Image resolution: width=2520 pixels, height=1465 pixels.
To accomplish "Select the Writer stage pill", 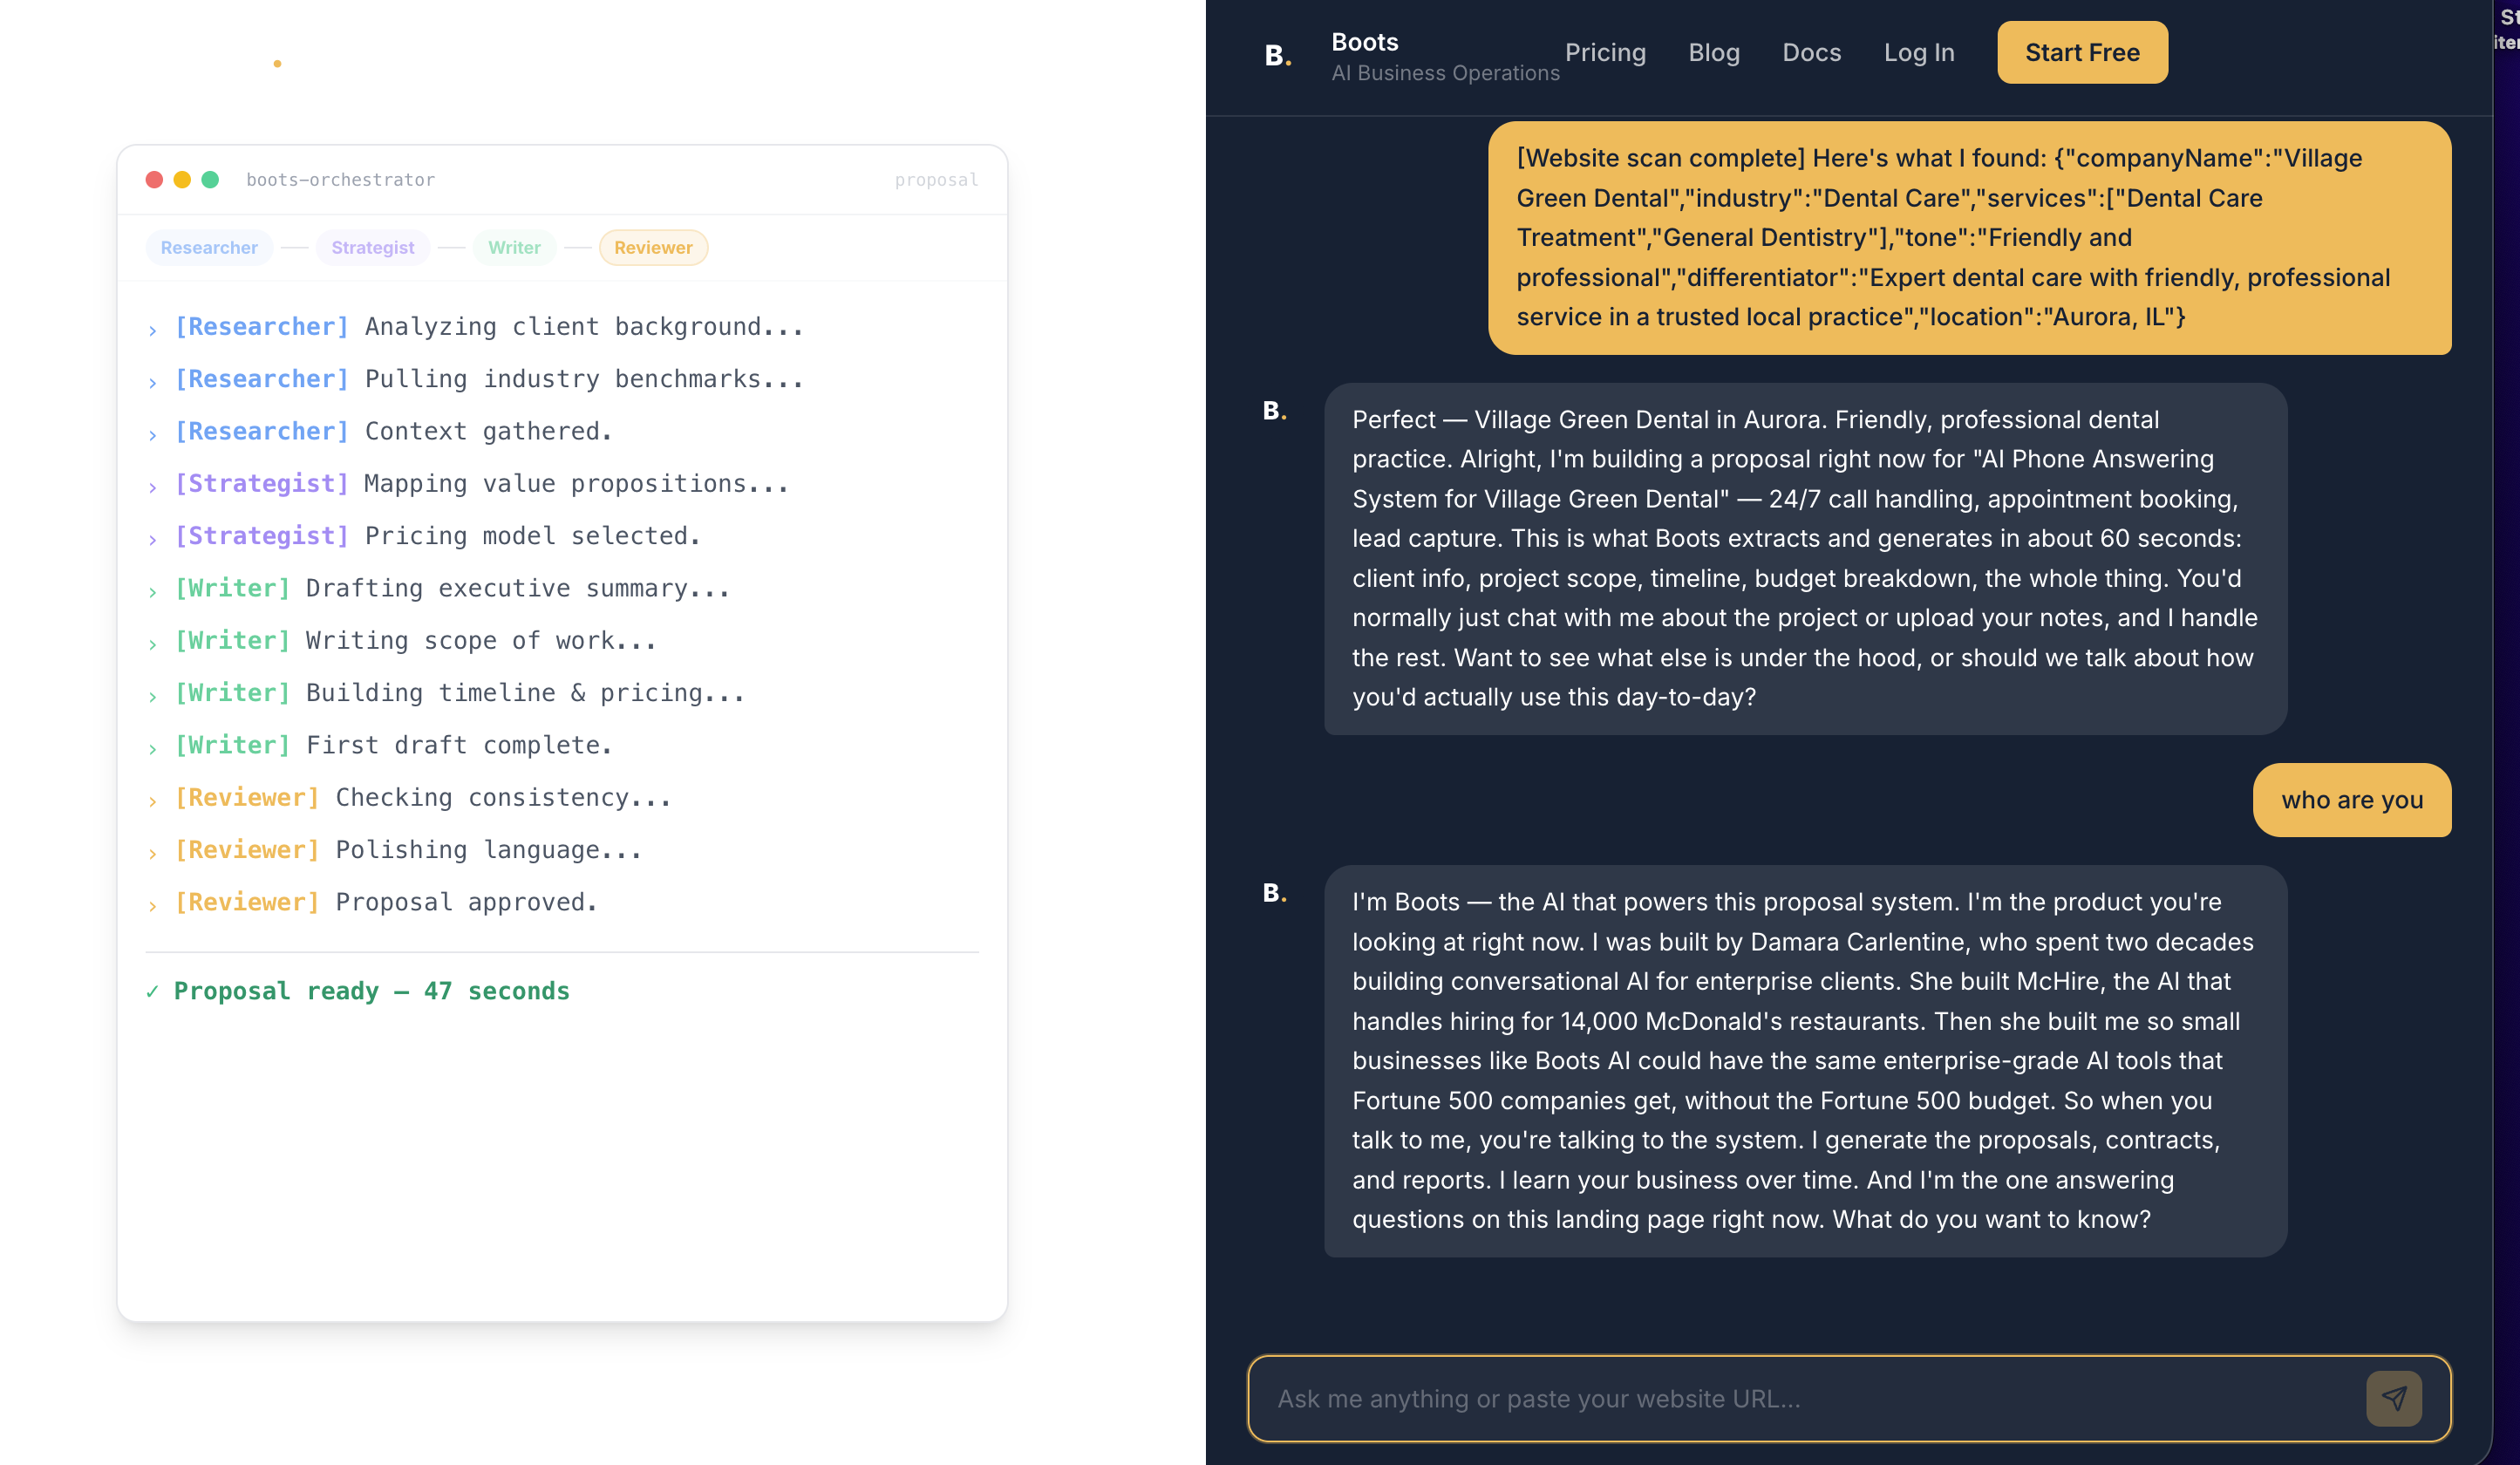I will (x=514, y=247).
